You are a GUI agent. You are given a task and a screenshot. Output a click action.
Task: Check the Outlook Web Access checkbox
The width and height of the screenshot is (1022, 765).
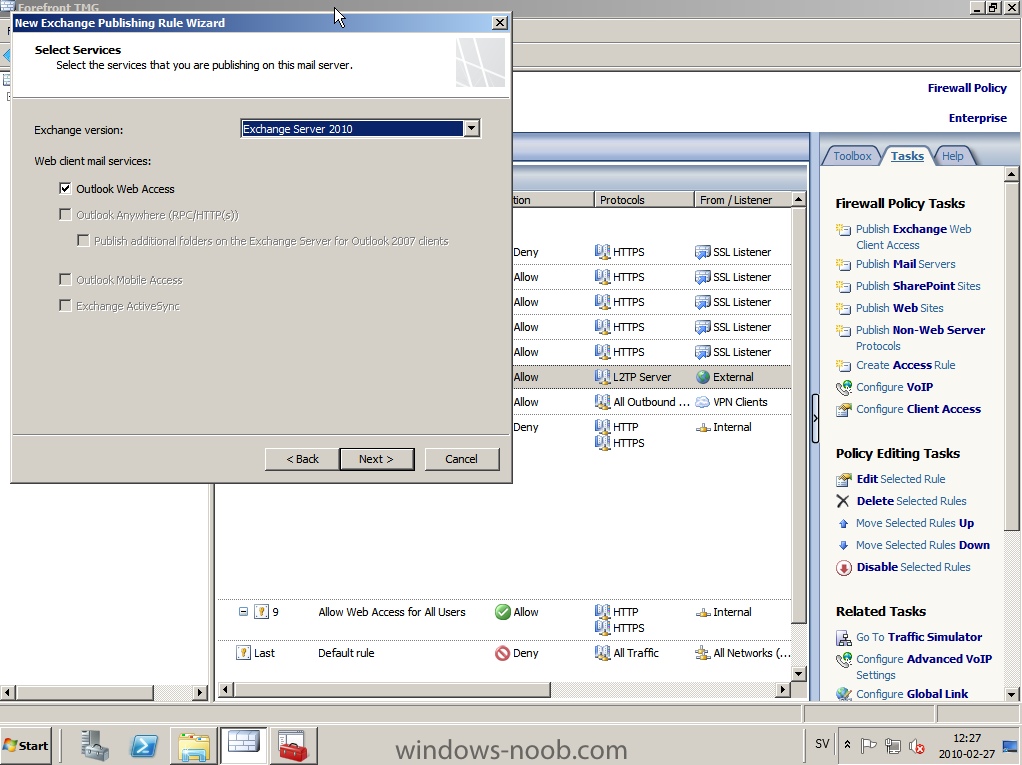(x=65, y=189)
